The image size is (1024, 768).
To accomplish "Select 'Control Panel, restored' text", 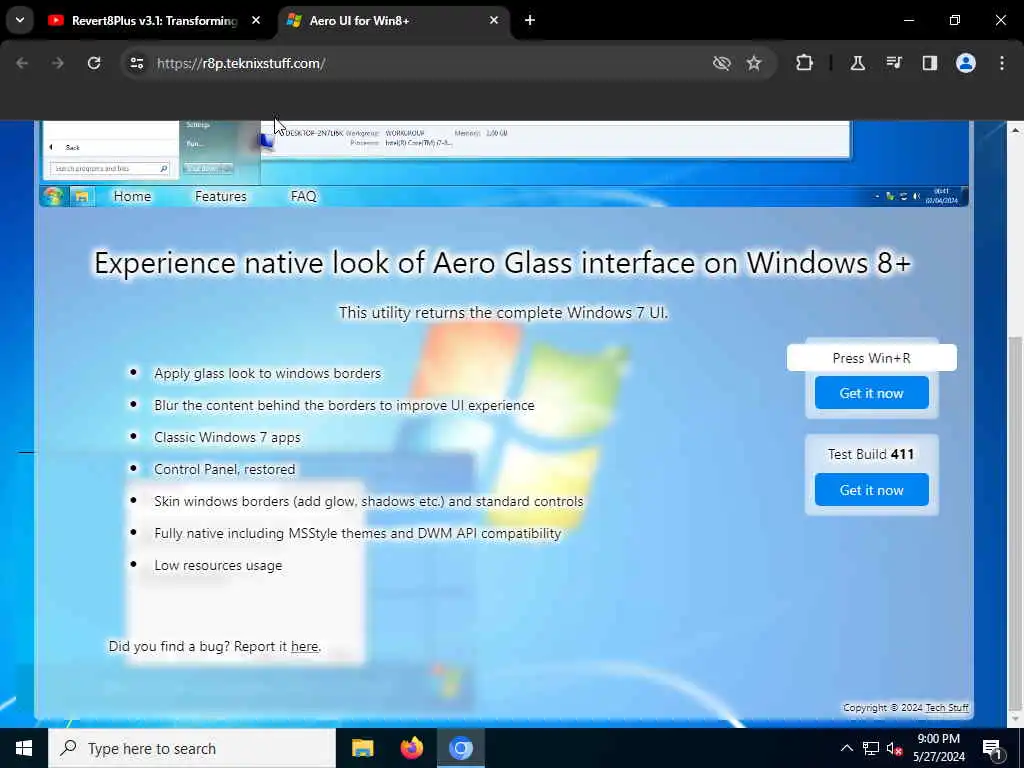I will point(225,470).
